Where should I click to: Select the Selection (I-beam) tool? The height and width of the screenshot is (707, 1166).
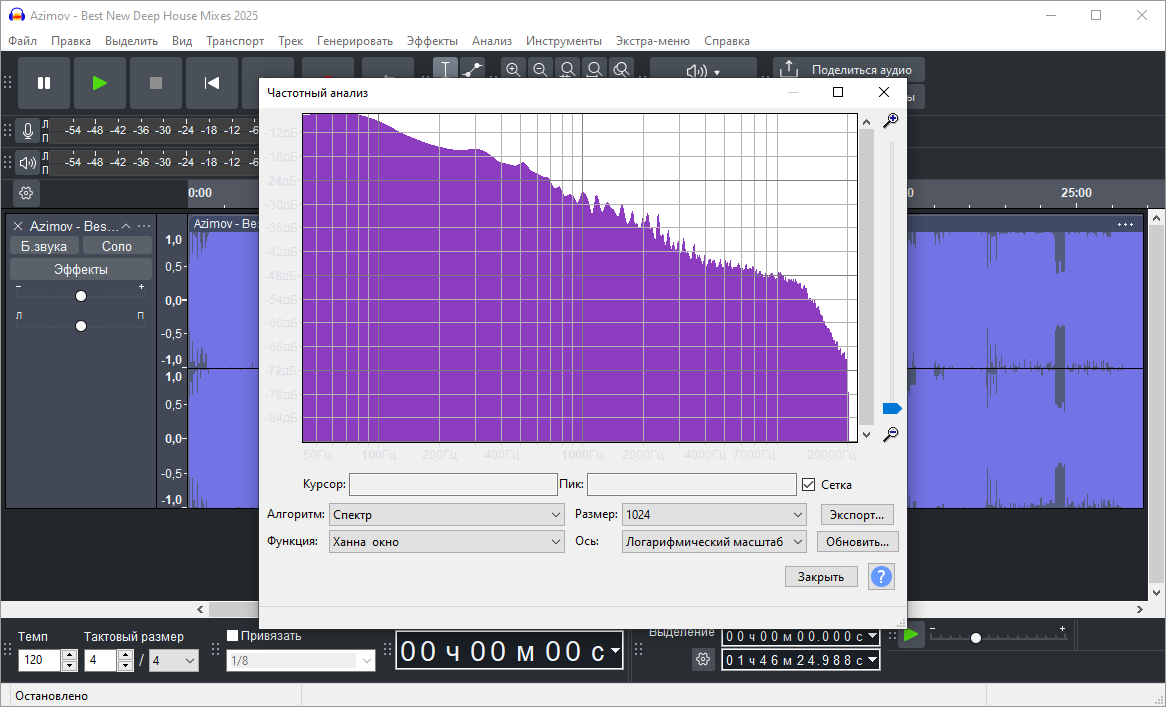[x=445, y=68]
